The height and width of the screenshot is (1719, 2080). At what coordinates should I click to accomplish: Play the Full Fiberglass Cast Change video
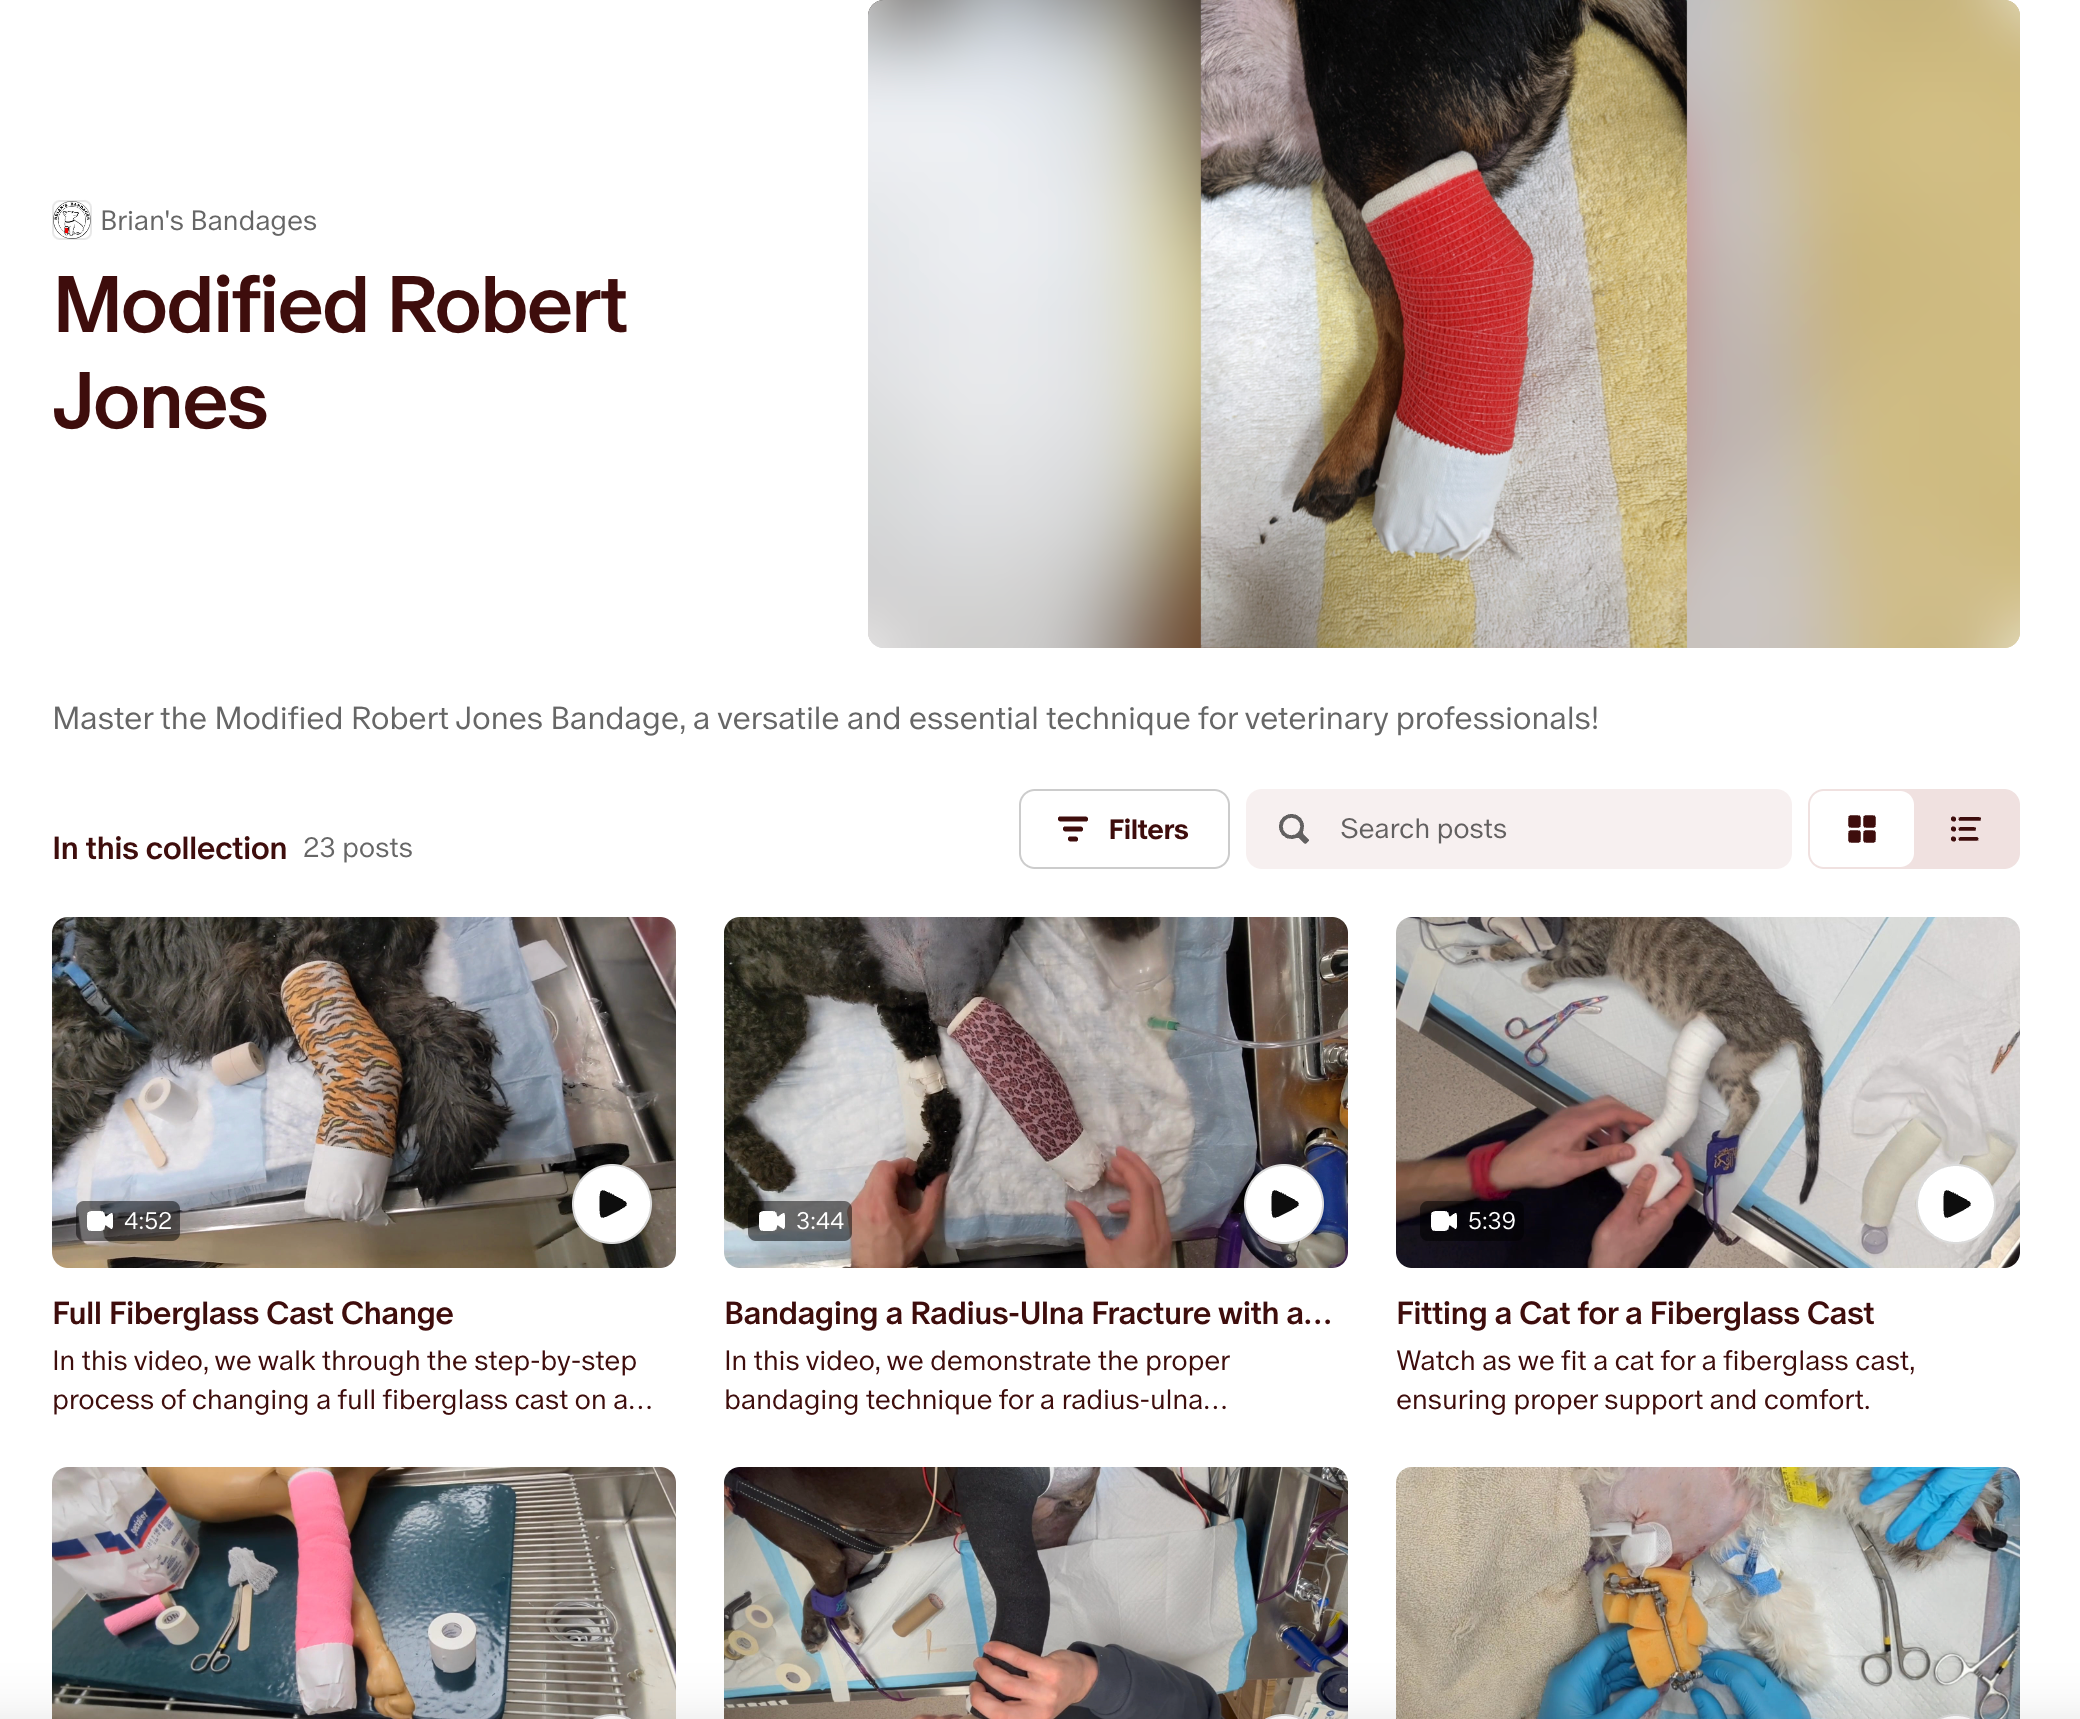tap(612, 1204)
